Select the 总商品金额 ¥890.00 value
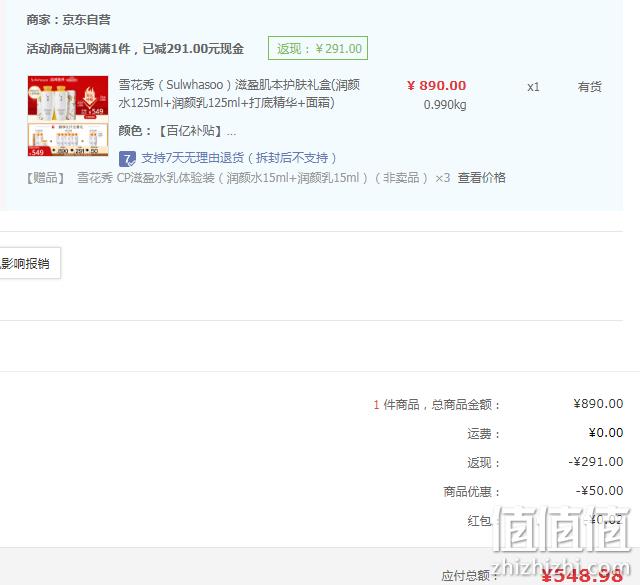The image size is (640, 585). tap(598, 404)
